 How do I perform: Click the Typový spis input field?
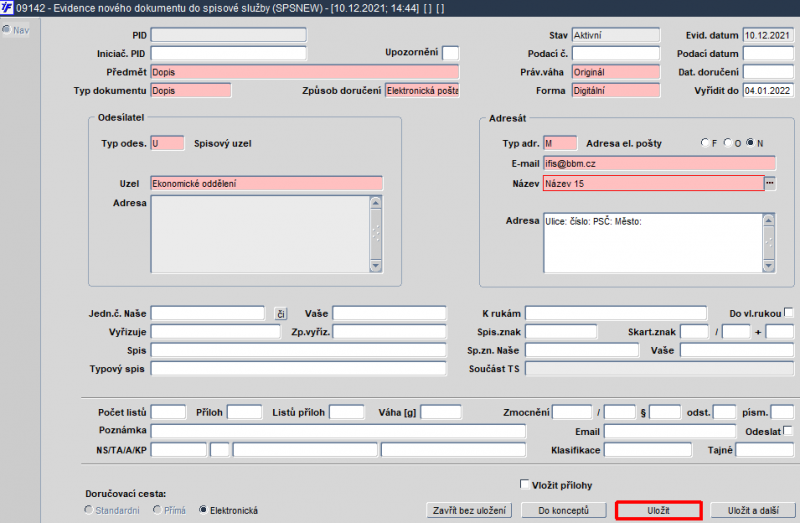point(298,368)
